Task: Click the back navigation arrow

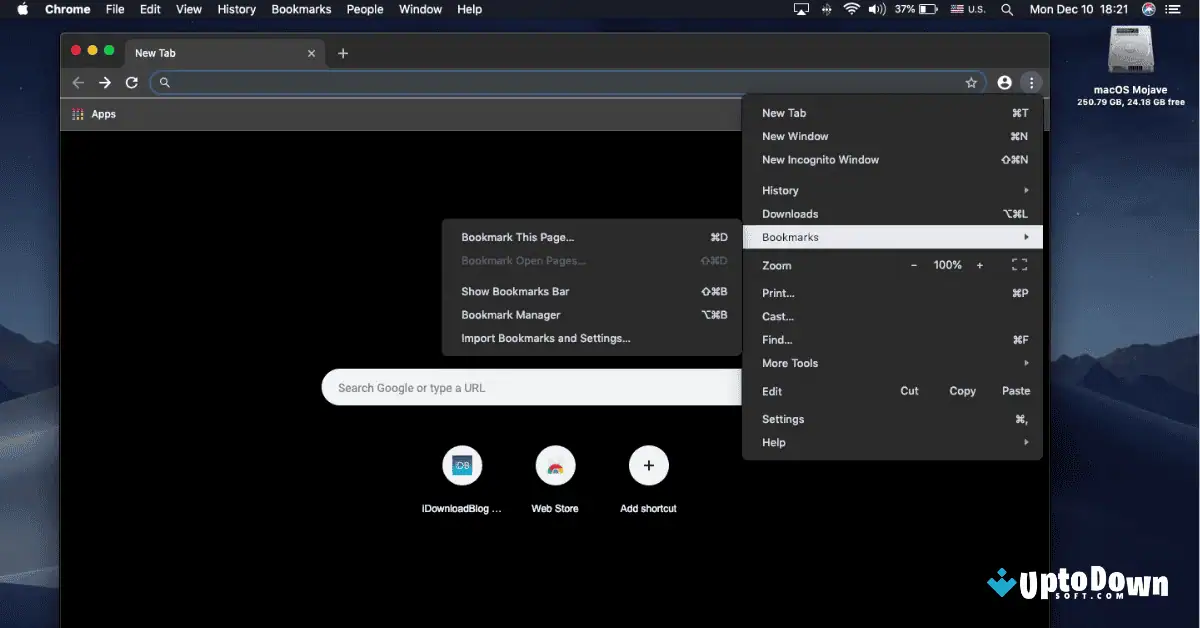Action: (x=78, y=83)
